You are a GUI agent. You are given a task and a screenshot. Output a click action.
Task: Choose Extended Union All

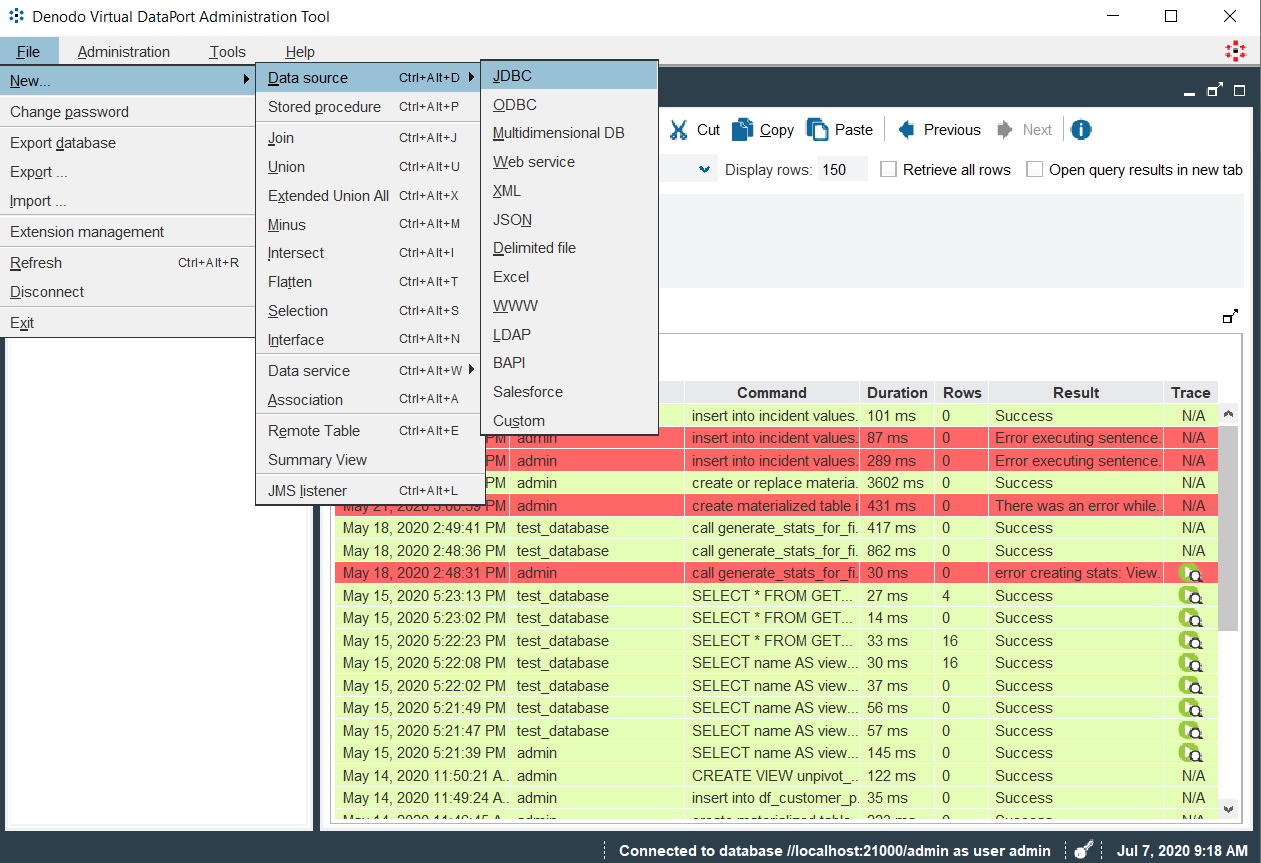coord(370,196)
